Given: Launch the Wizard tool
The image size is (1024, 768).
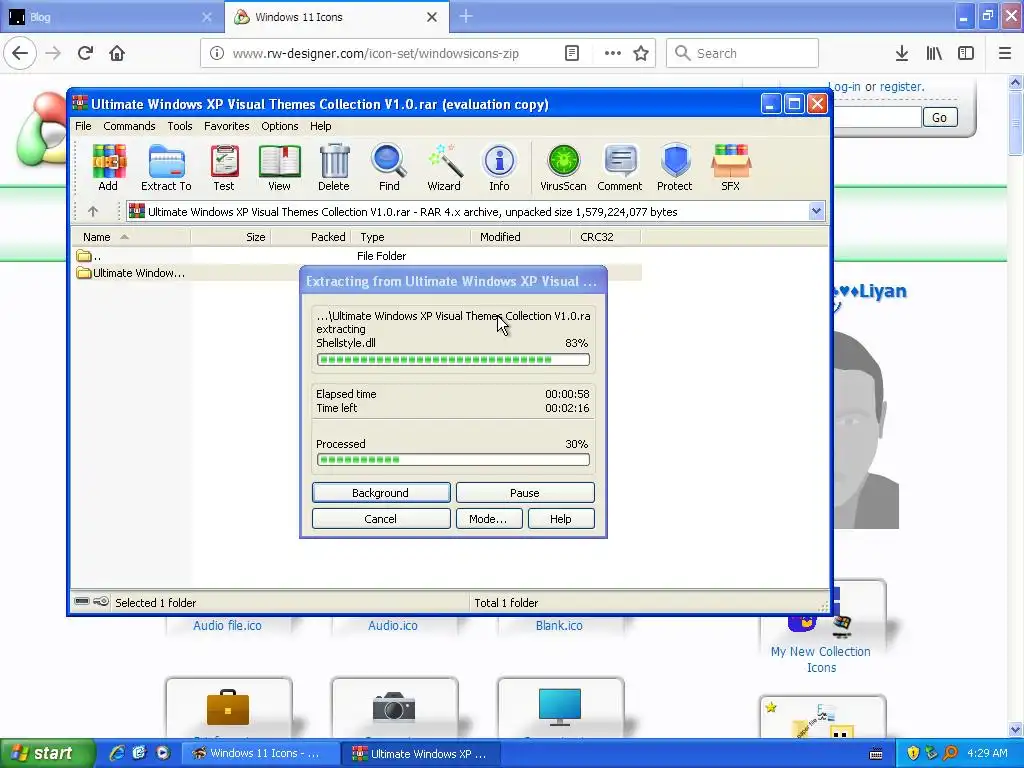Looking at the screenshot, I should [x=444, y=168].
